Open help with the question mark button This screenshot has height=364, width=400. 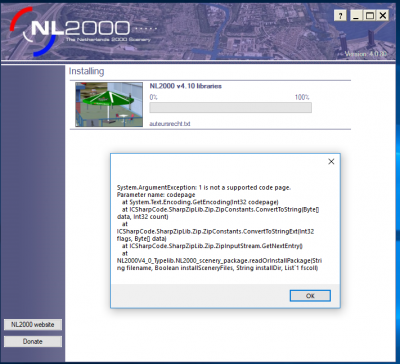point(340,15)
